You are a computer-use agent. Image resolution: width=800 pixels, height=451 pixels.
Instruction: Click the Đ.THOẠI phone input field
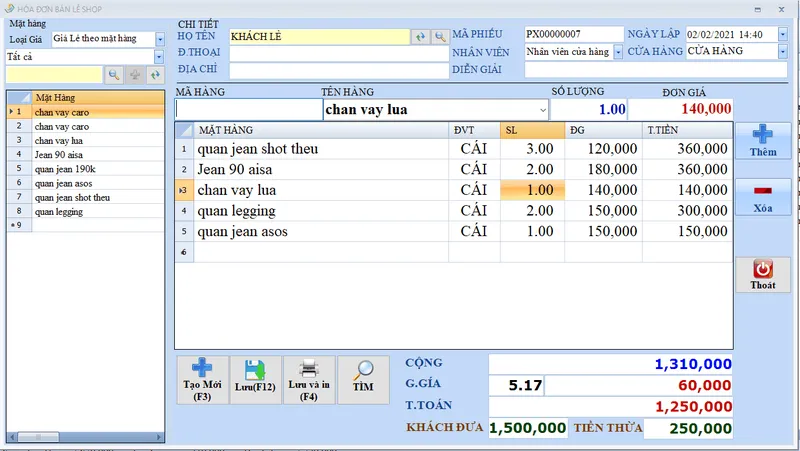[339, 53]
